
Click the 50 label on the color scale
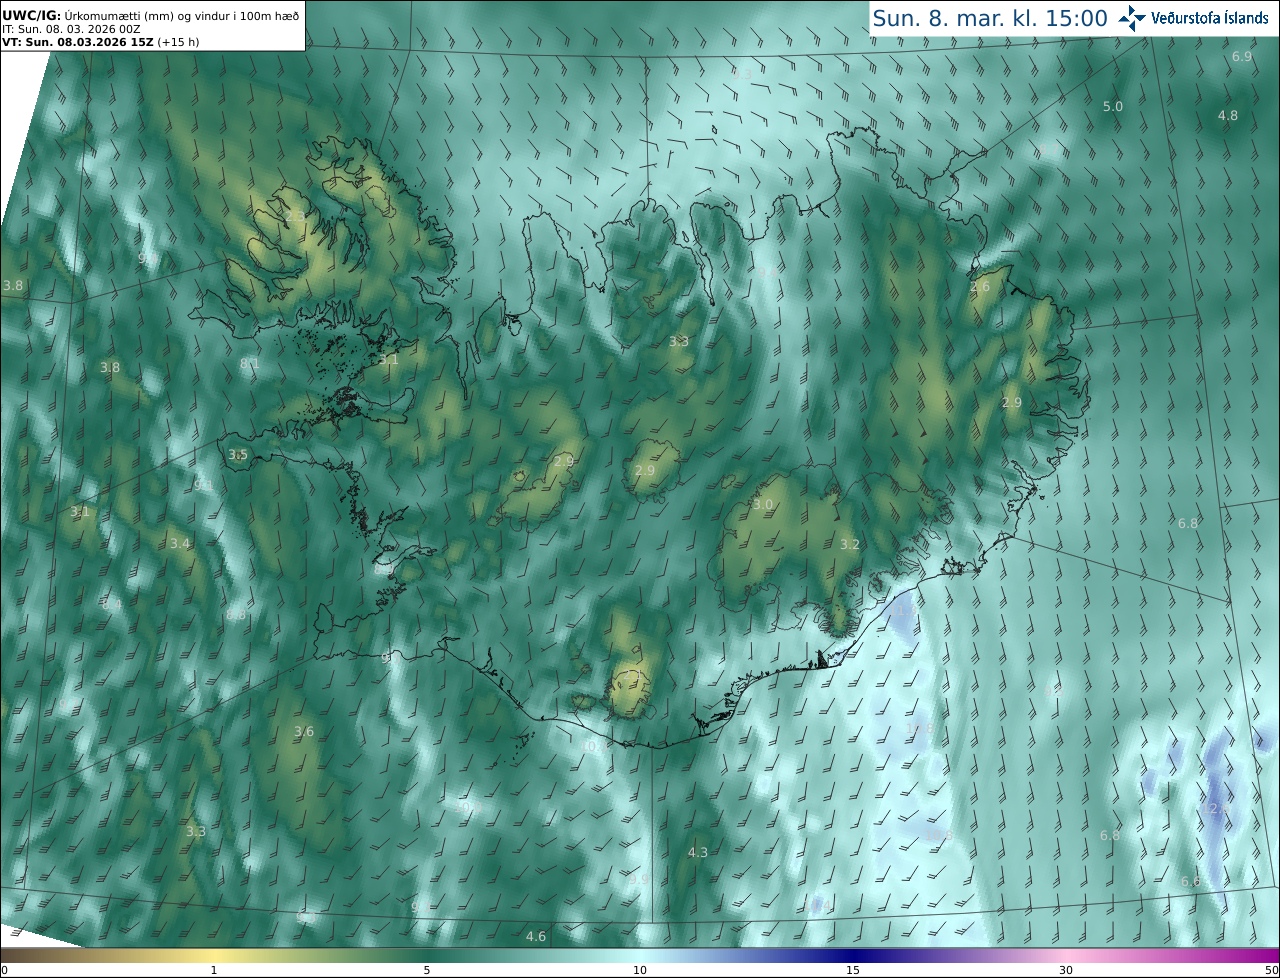pyautogui.click(x=1272, y=970)
